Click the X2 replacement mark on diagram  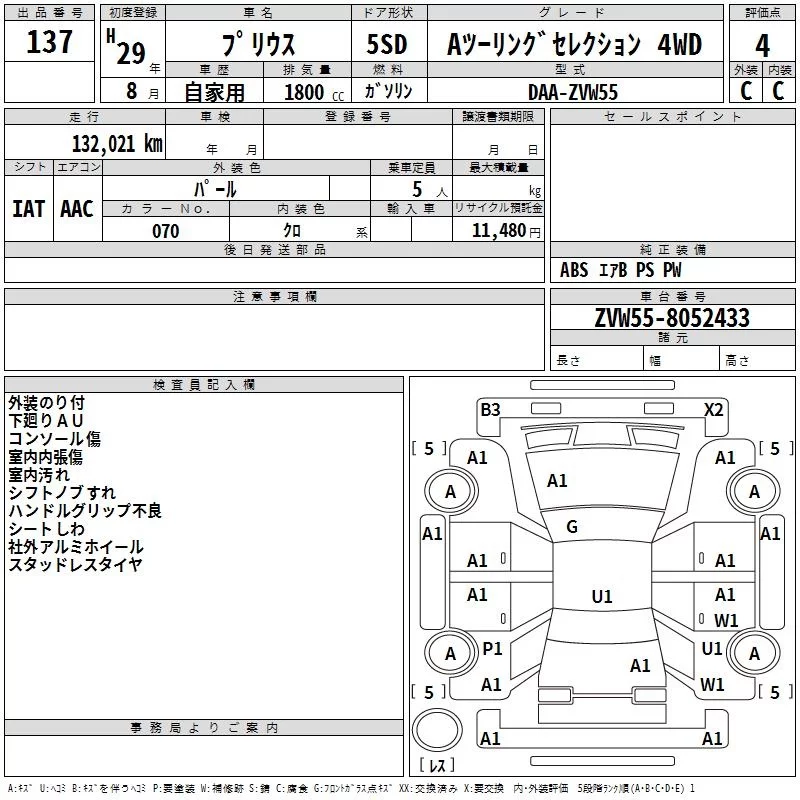pos(713,409)
